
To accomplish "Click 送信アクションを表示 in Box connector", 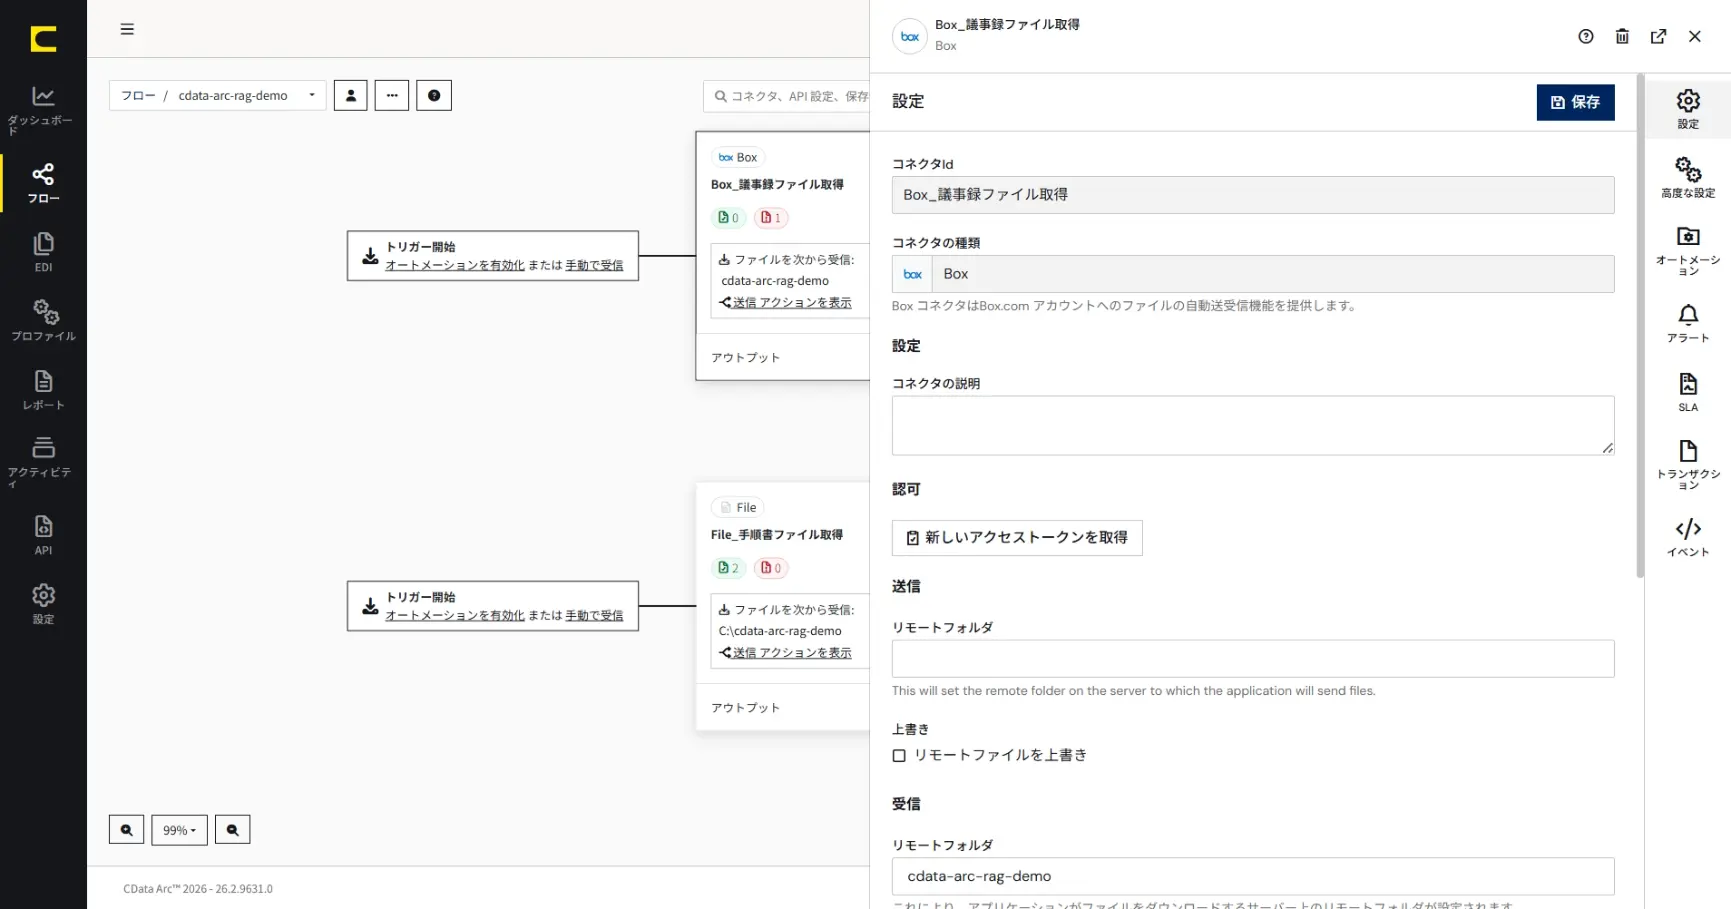I will (786, 302).
